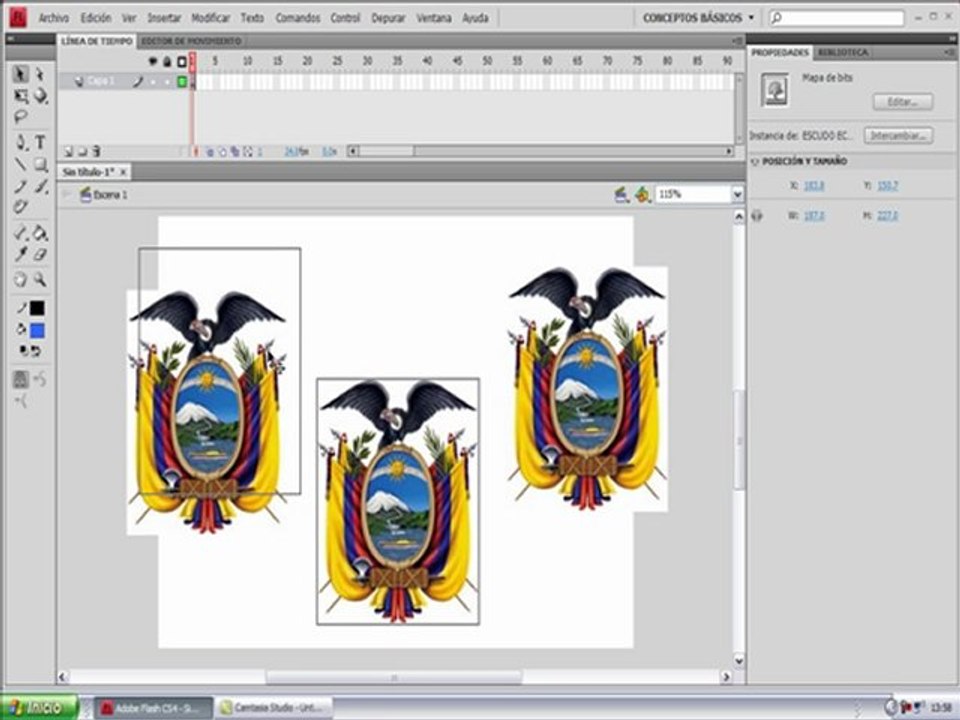Screen dimensions: 960x720
Task: Click the Editar... button
Action: pos(903,102)
